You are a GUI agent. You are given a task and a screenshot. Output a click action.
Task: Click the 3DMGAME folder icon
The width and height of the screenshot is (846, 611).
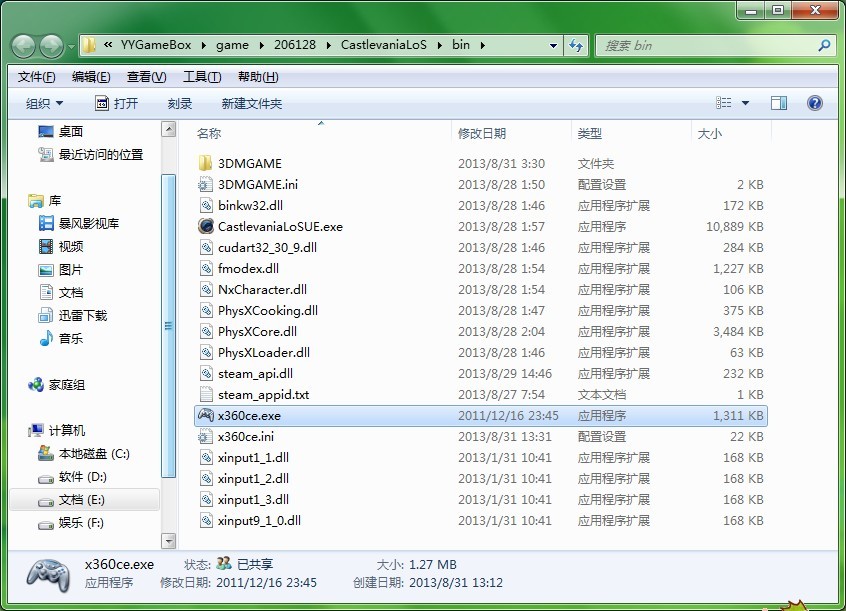pos(205,163)
